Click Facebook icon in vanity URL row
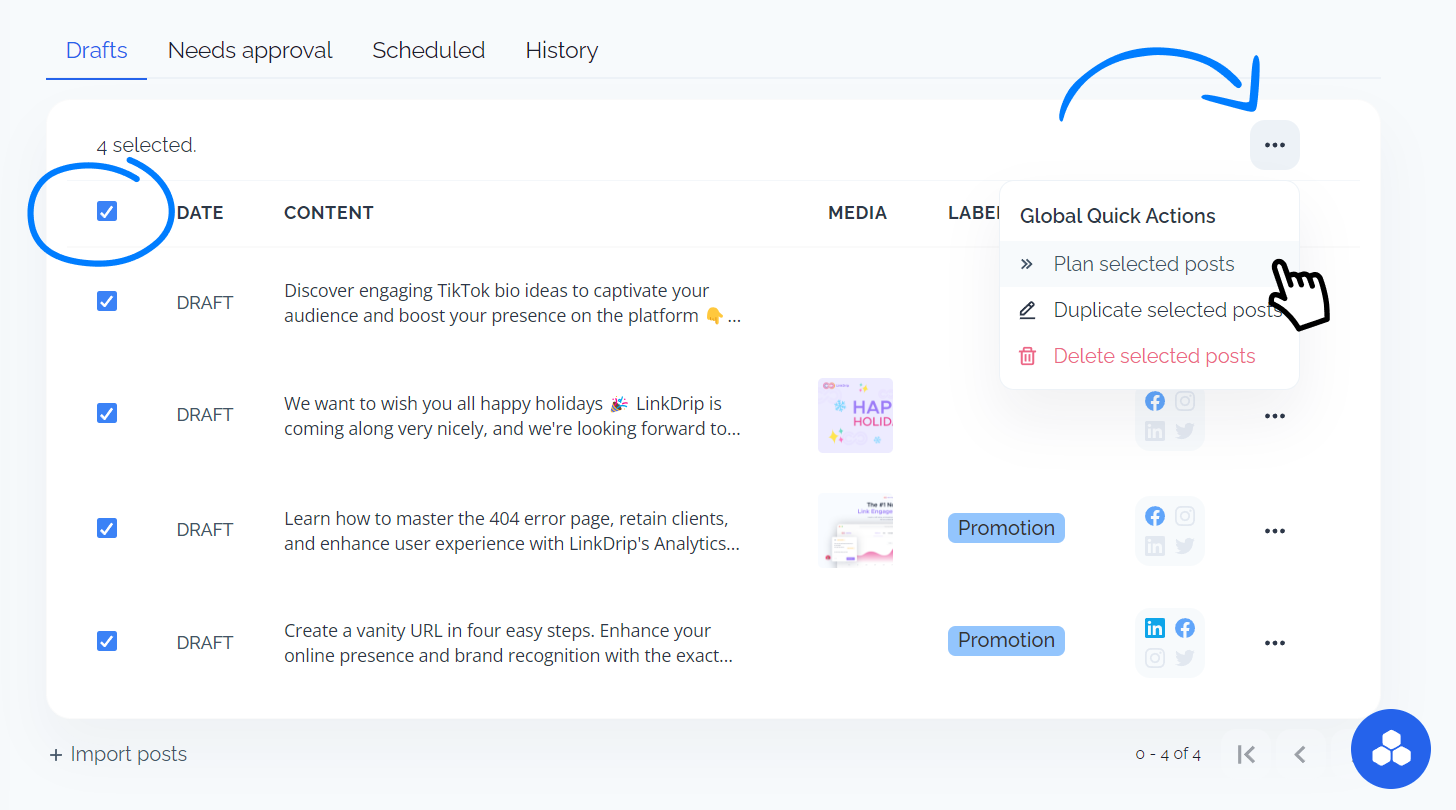Screen dimensions: 1456x810 pyautogui.click(x=1185, y=628)
